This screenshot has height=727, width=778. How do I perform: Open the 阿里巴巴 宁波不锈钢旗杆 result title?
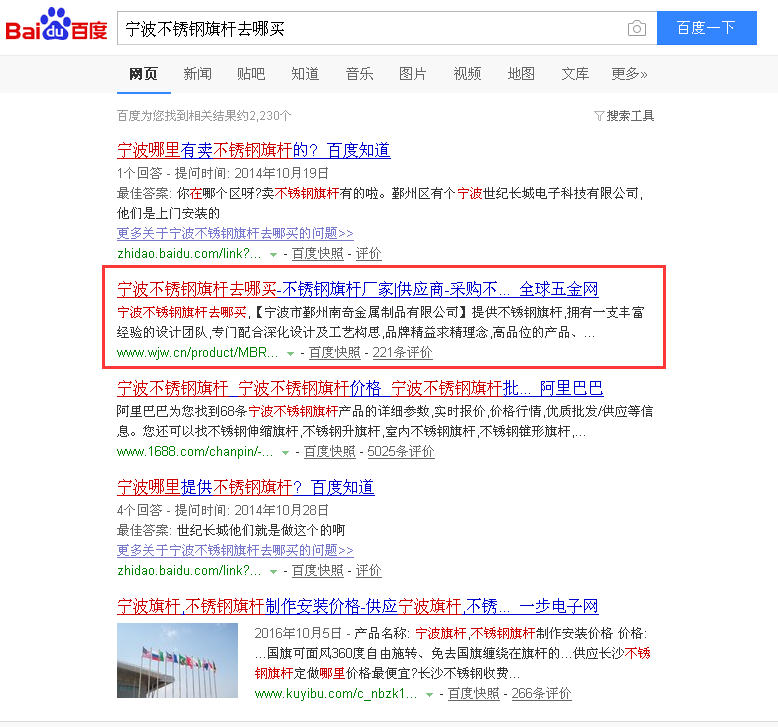pos(360,388)
